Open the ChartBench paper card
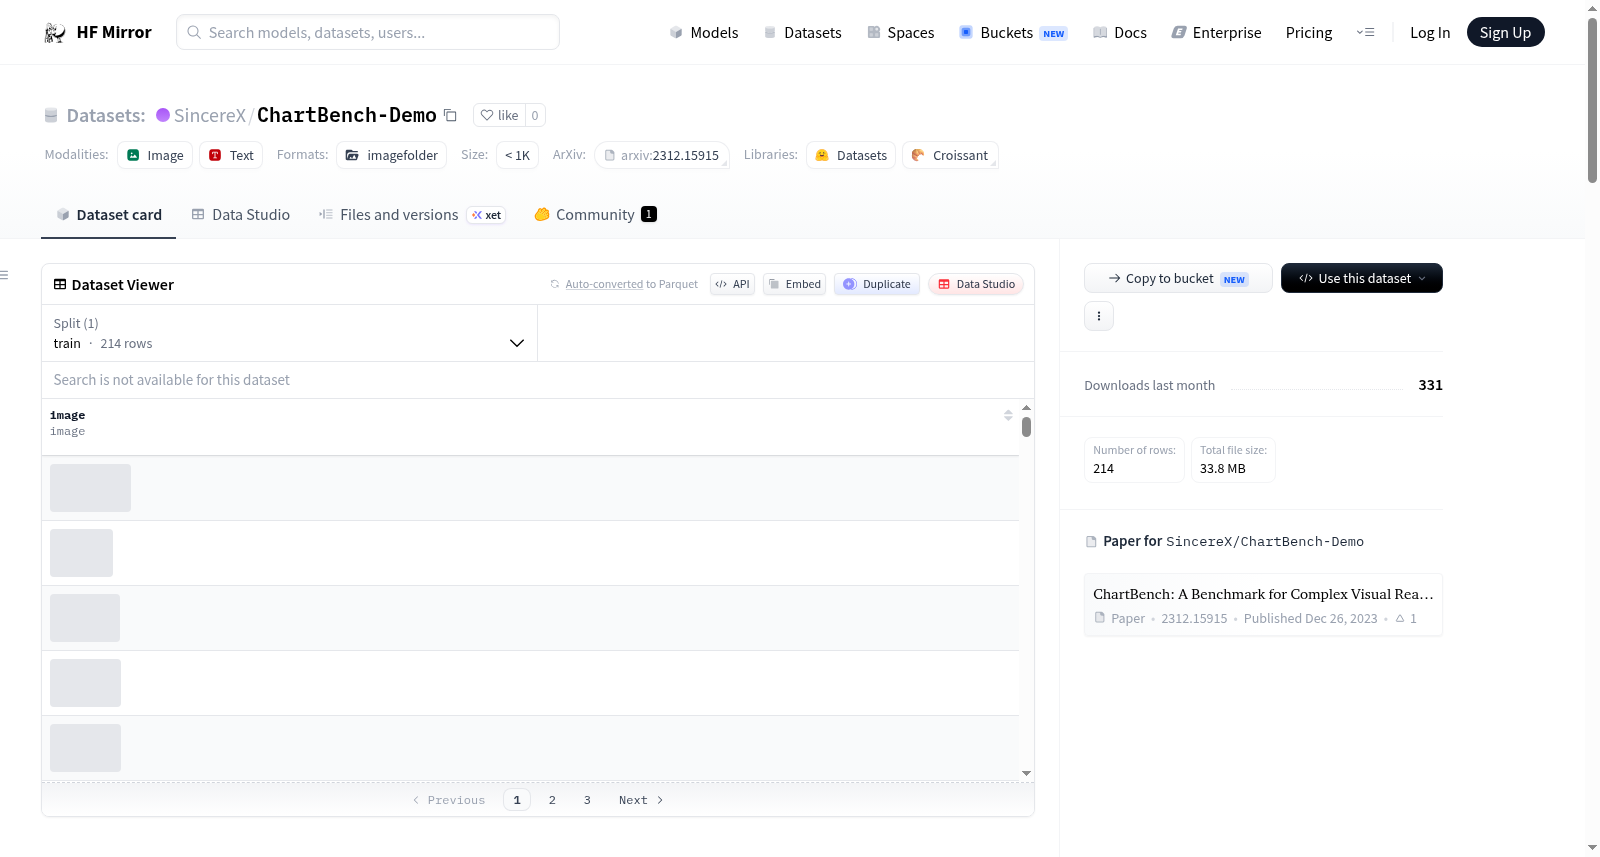The image size is (1600, 857). click(x=1263, y=605)
